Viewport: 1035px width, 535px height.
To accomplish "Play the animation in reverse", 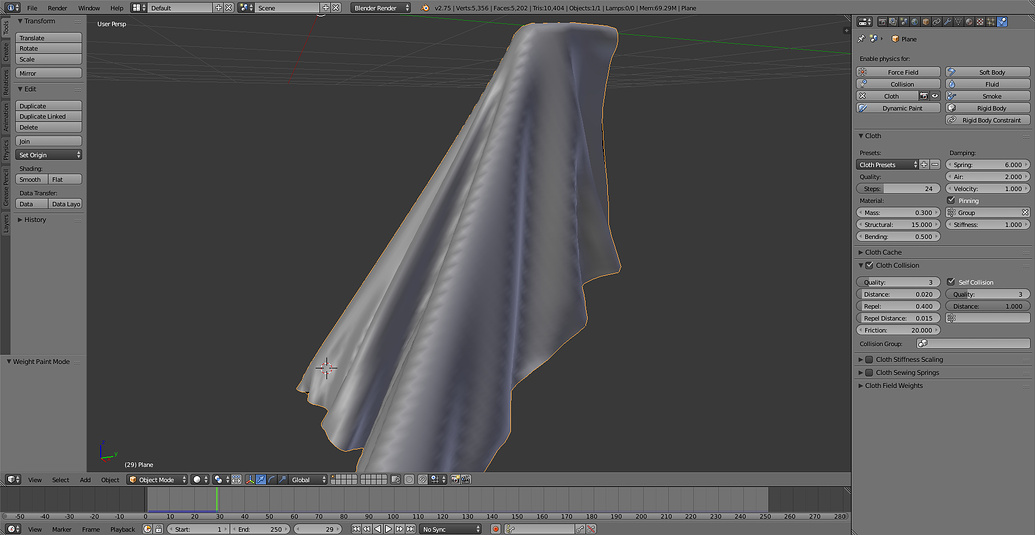I will point(378,528).
